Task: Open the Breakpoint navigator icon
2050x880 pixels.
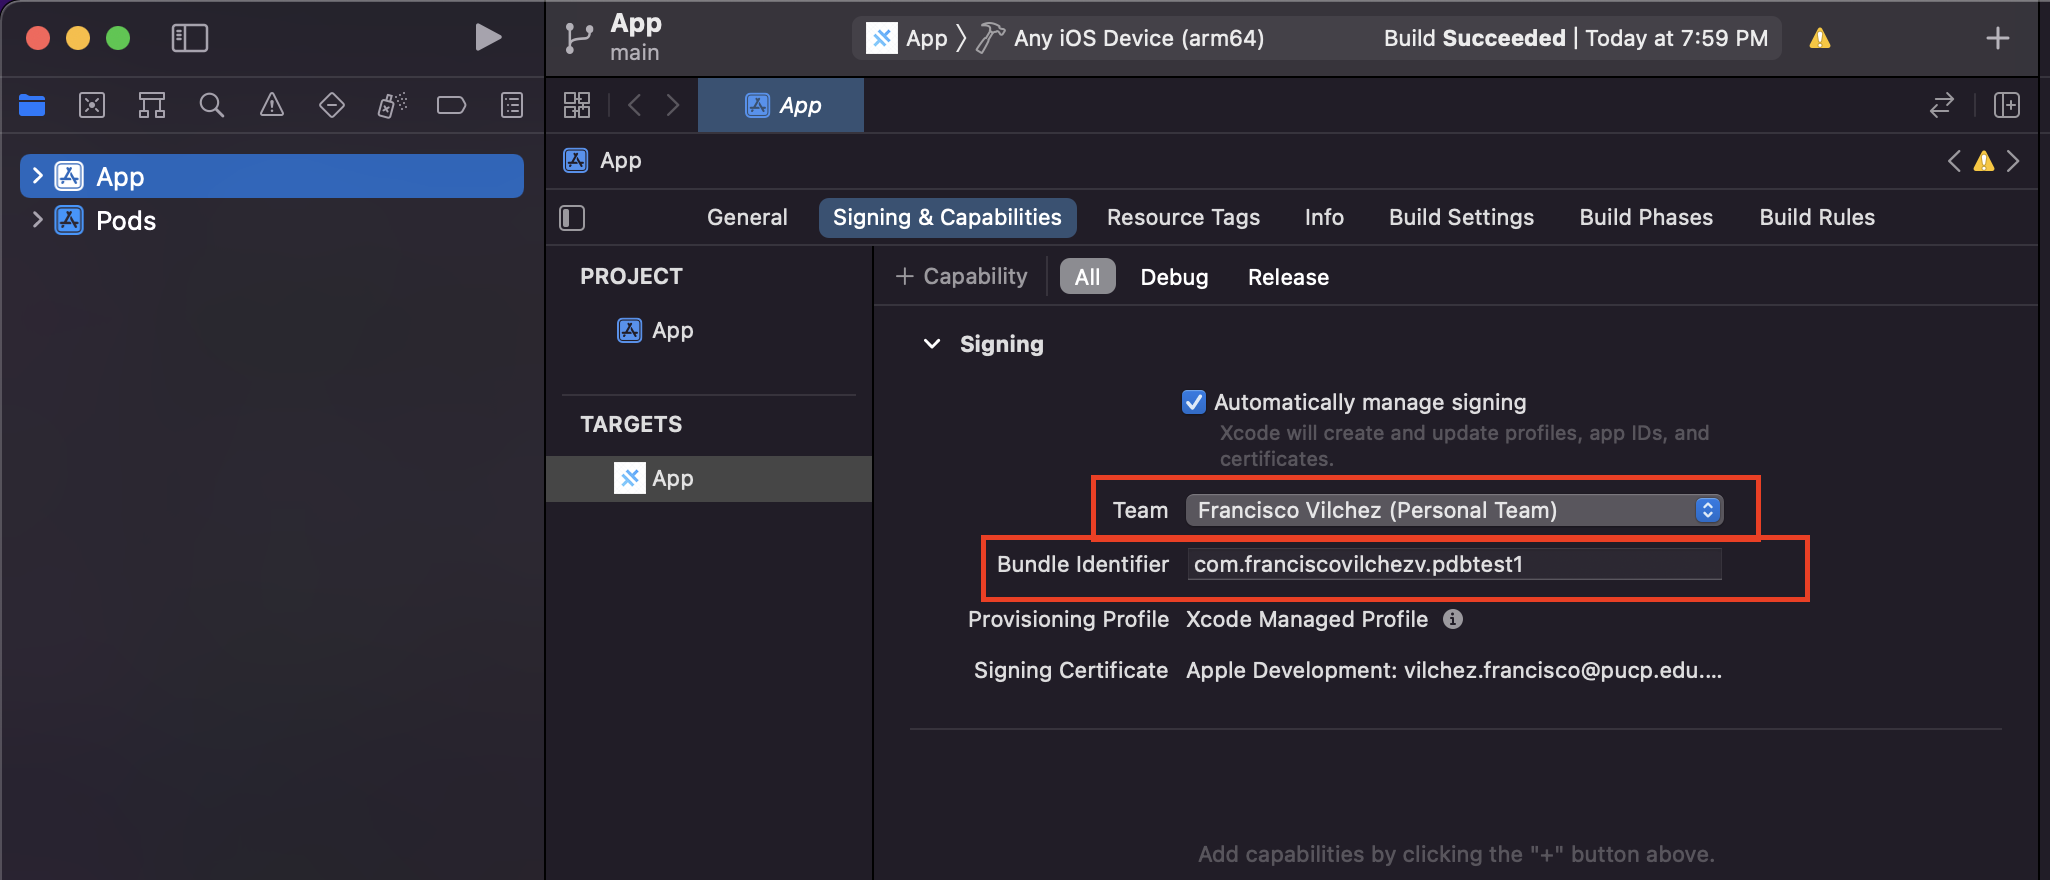Action: point(451,105)
